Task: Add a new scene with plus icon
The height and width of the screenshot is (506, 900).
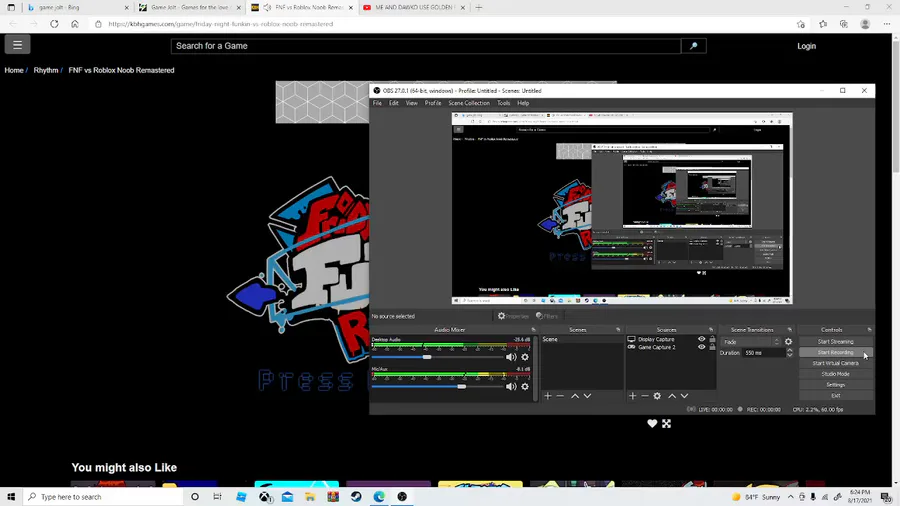Action: click(x=548, y=396)
